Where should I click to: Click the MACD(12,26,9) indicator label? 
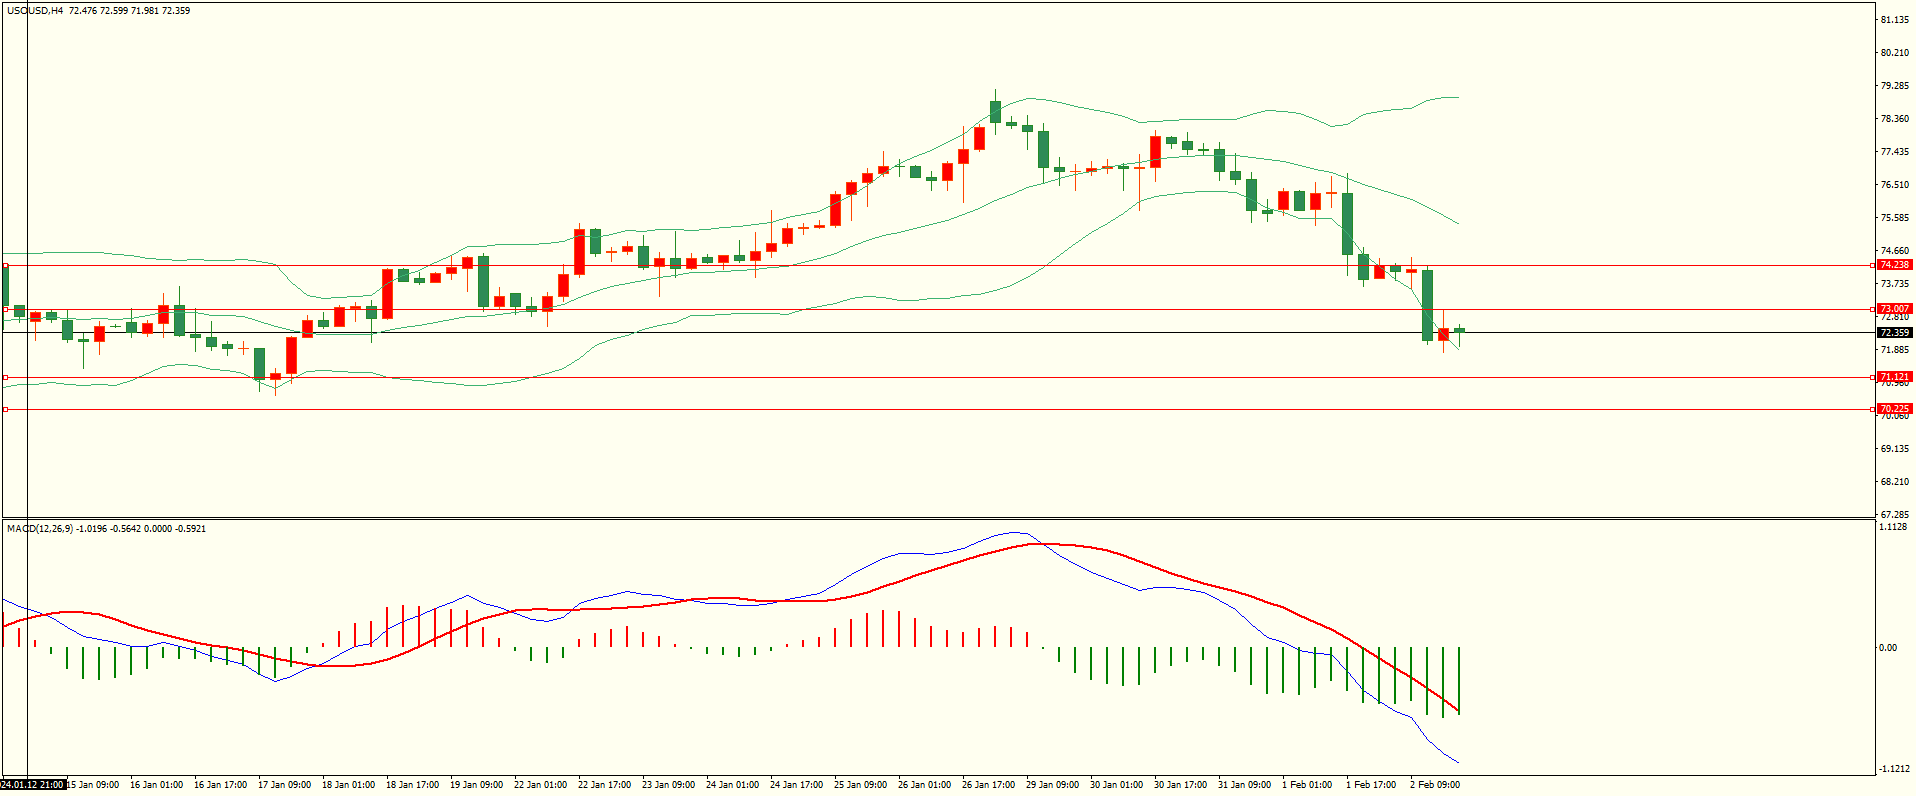pyautogui.click(x=39, y=528)
